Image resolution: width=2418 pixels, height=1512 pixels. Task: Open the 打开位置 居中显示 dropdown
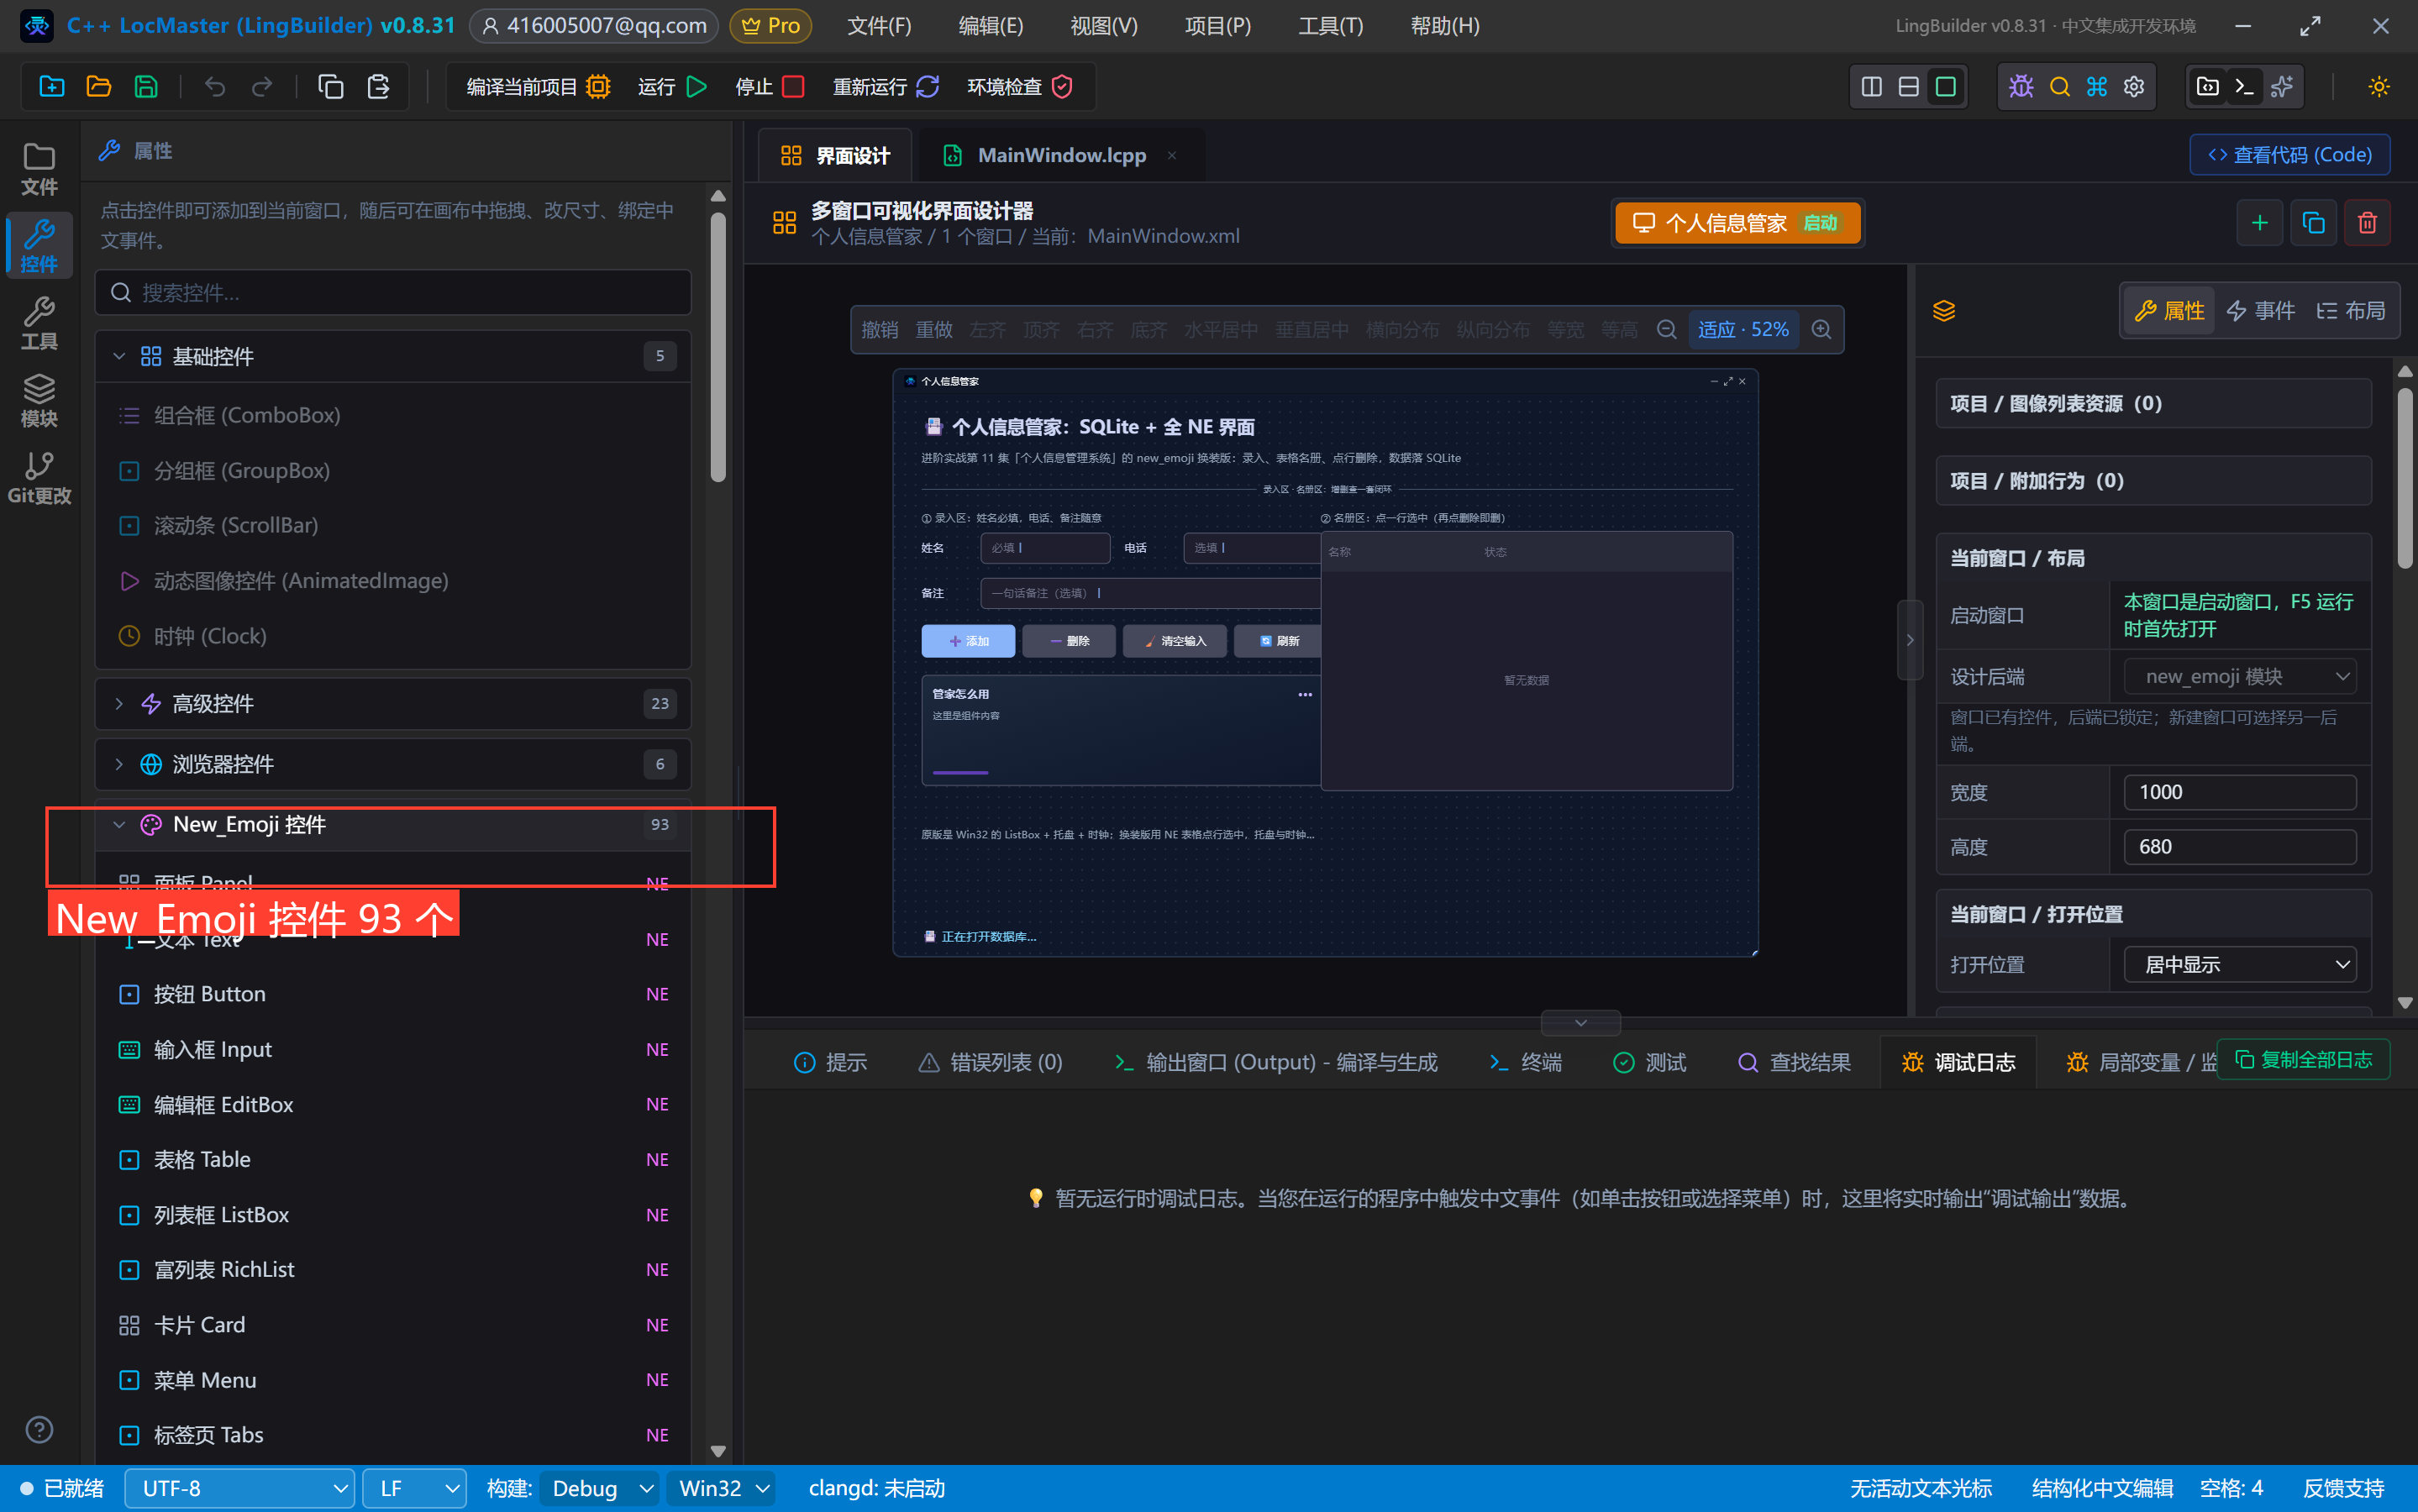2240,965
